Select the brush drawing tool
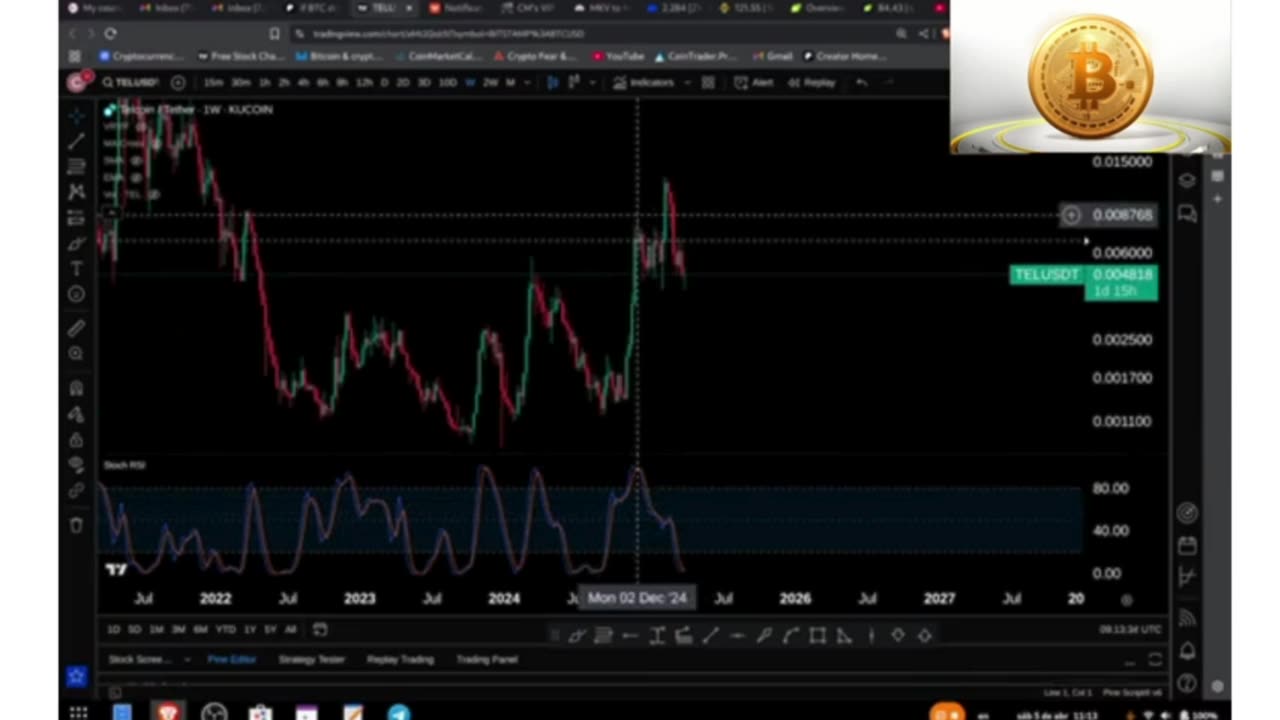1280x720 pixels. [x=76, y=243]
